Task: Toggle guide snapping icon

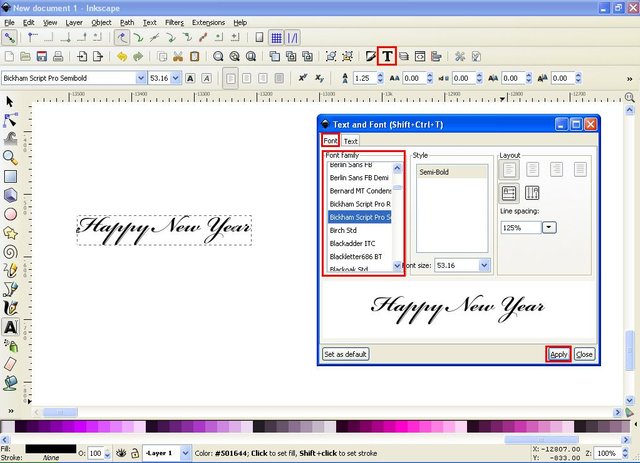Action: click(x=293, y=38)
